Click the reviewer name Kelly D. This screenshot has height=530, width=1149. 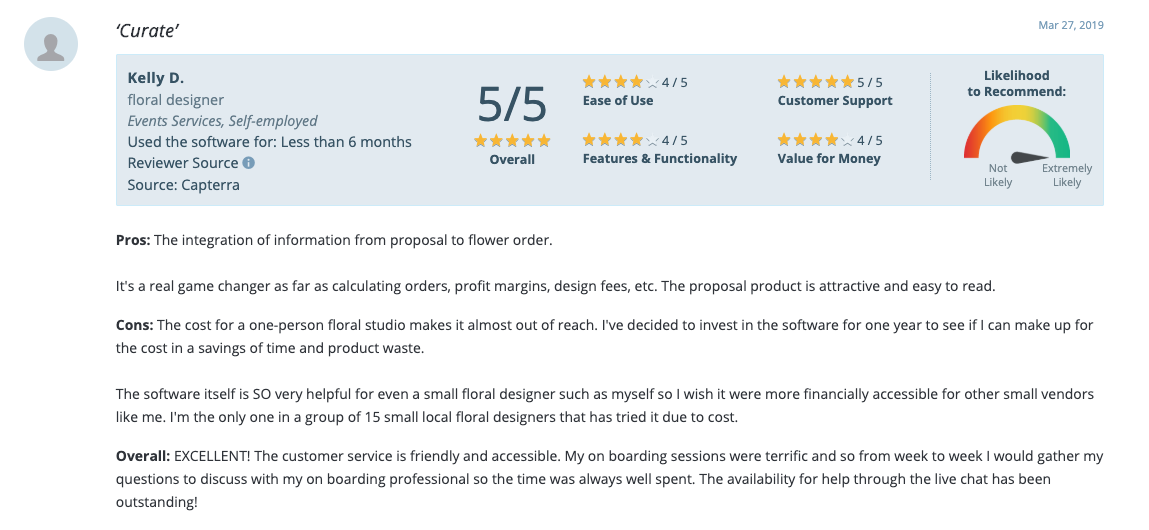pyautogui.click(x=156, y=78)
